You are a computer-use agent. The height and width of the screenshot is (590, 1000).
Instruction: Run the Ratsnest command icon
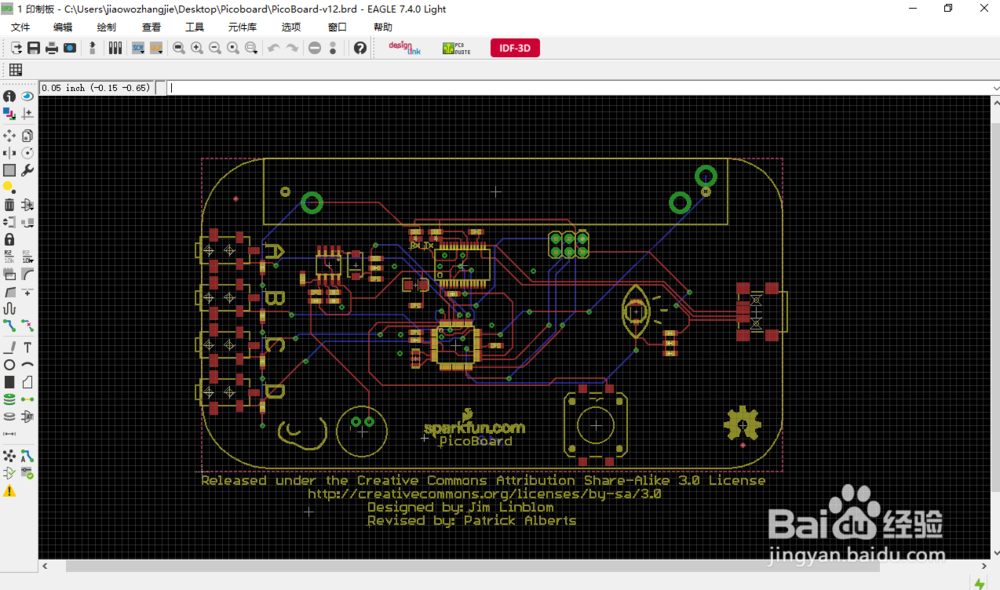point(9,454)
